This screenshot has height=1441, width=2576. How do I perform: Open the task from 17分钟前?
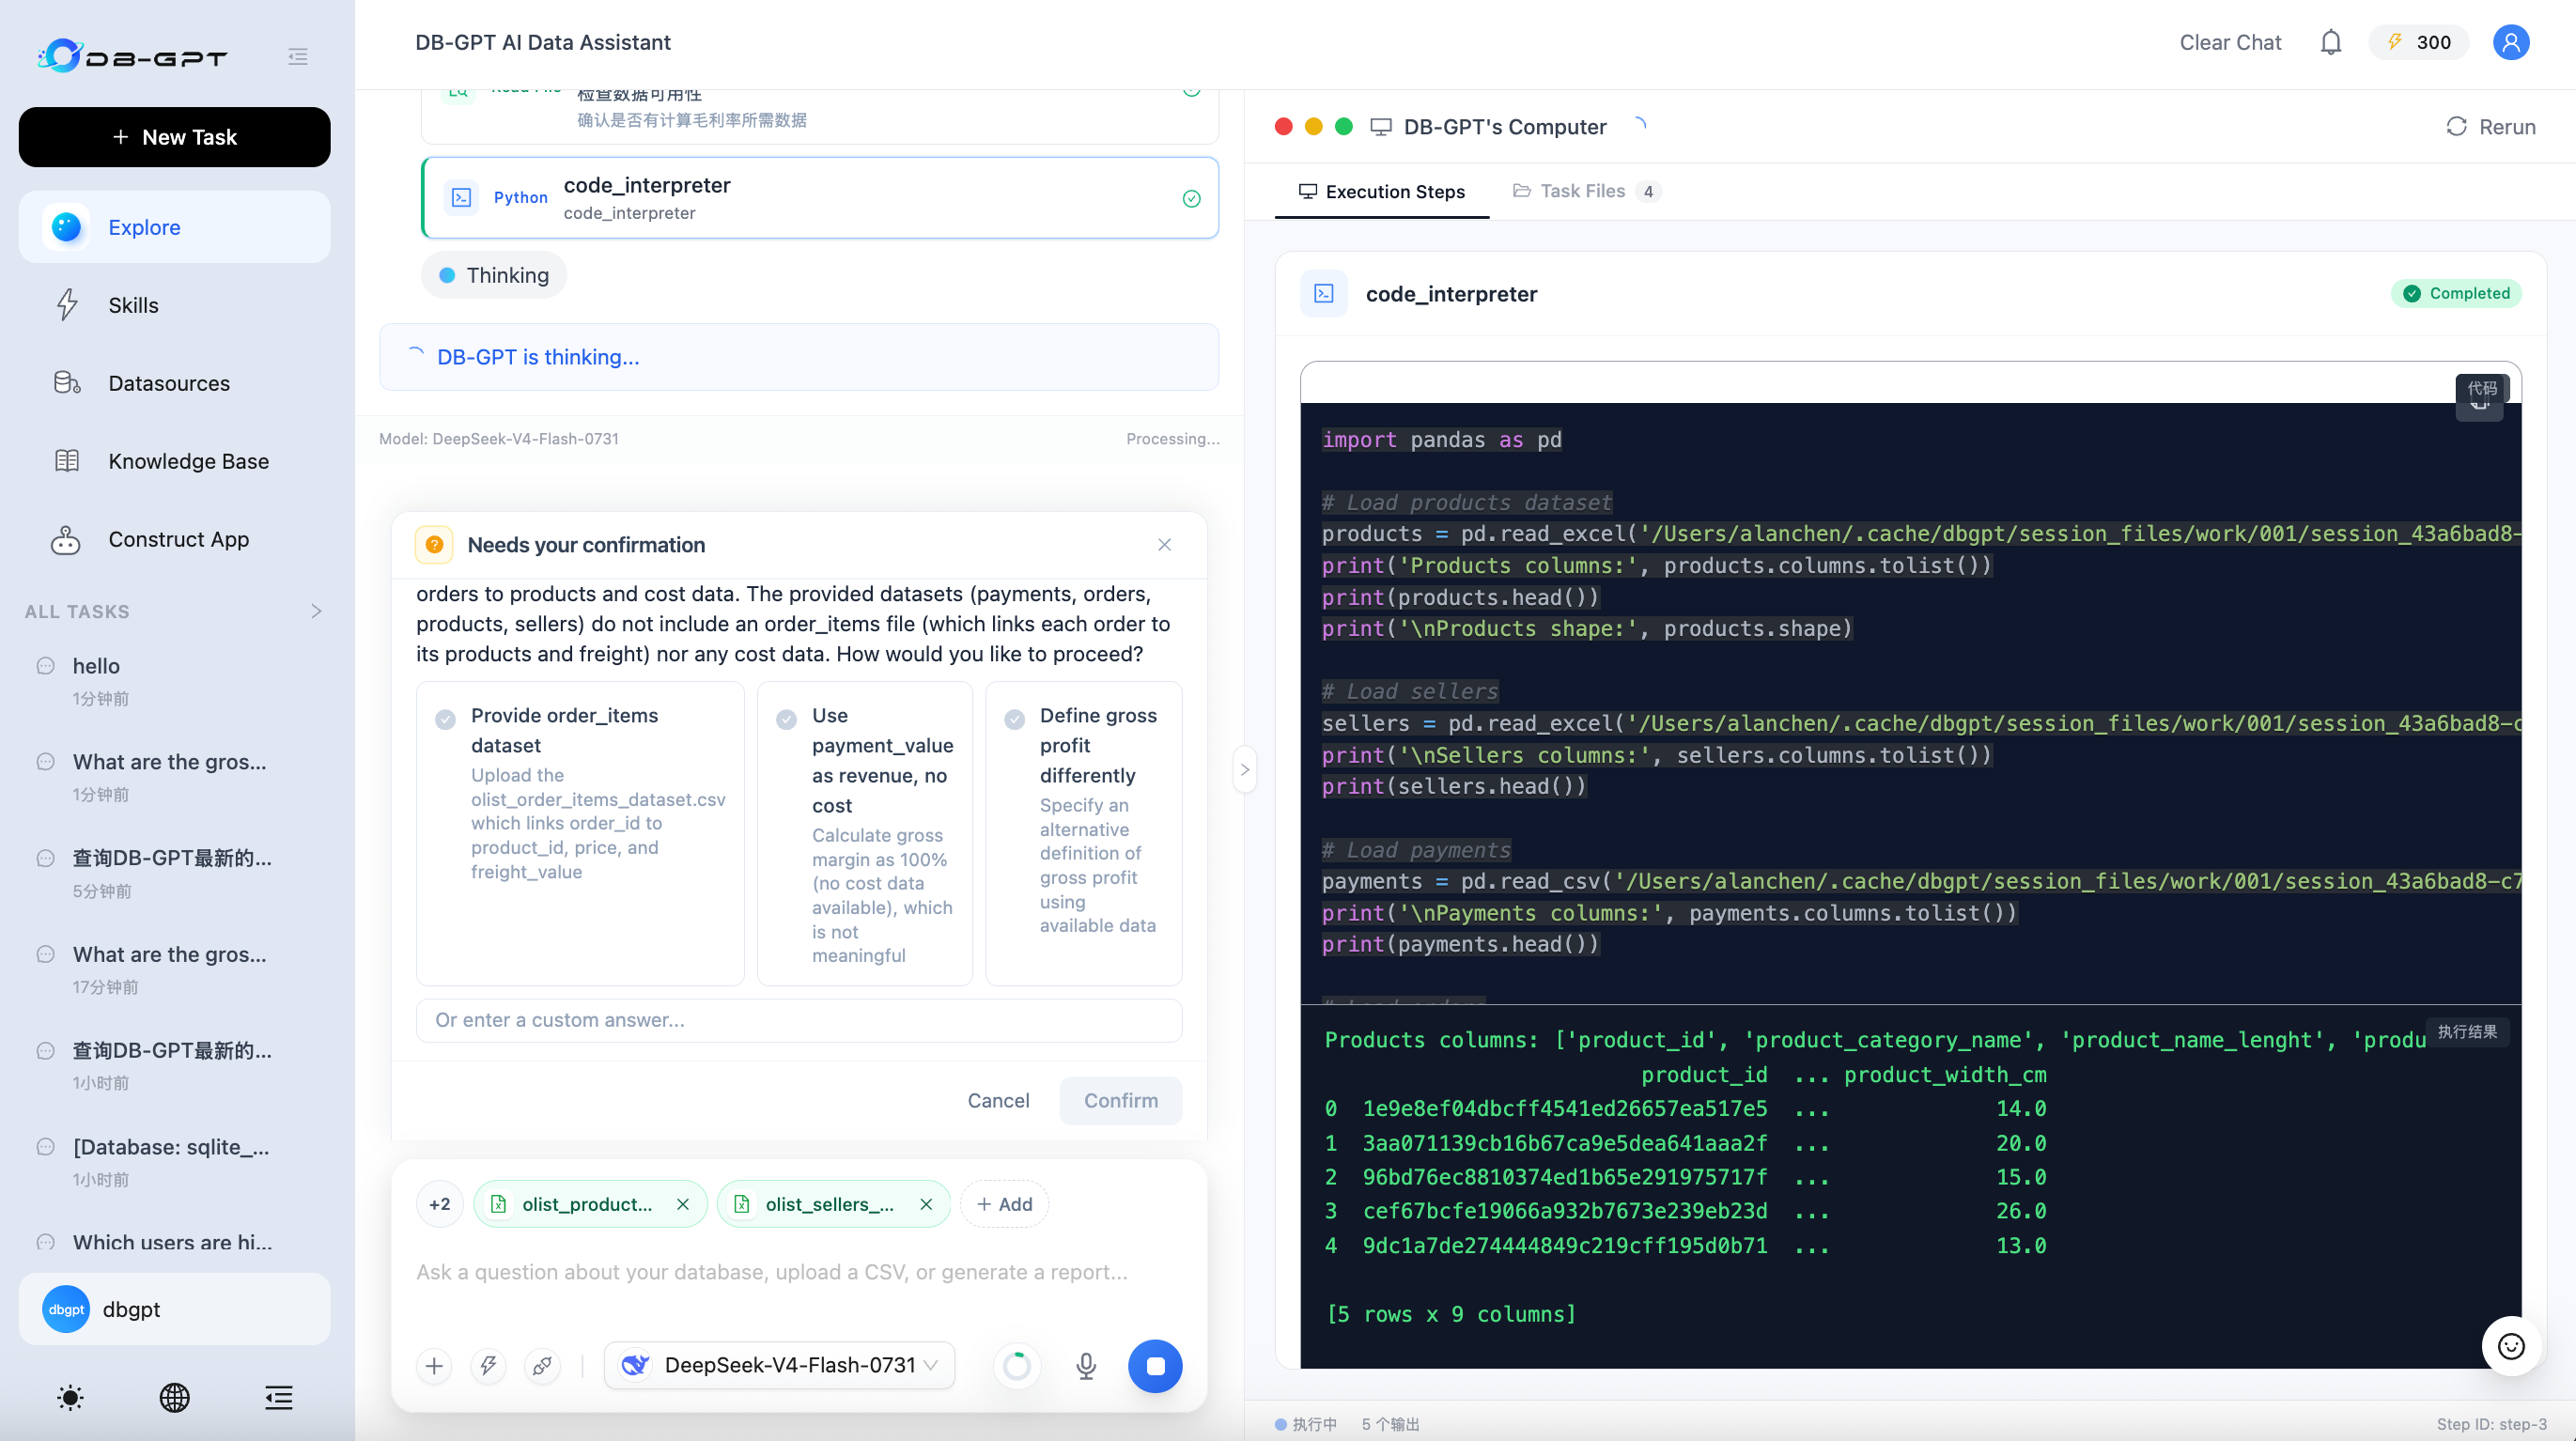[174, 969]
